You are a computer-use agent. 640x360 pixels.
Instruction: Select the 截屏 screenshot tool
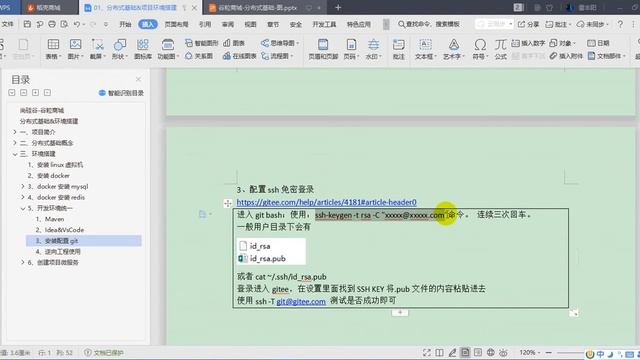point(98,49)
